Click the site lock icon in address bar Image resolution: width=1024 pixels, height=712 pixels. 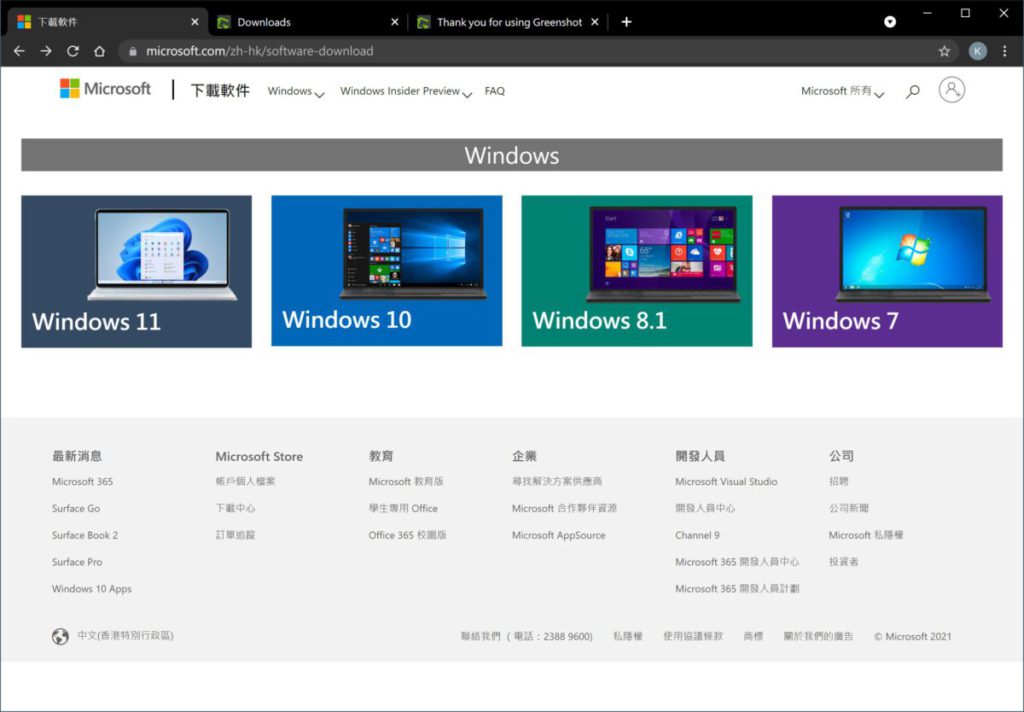click(x=133, y=51)
